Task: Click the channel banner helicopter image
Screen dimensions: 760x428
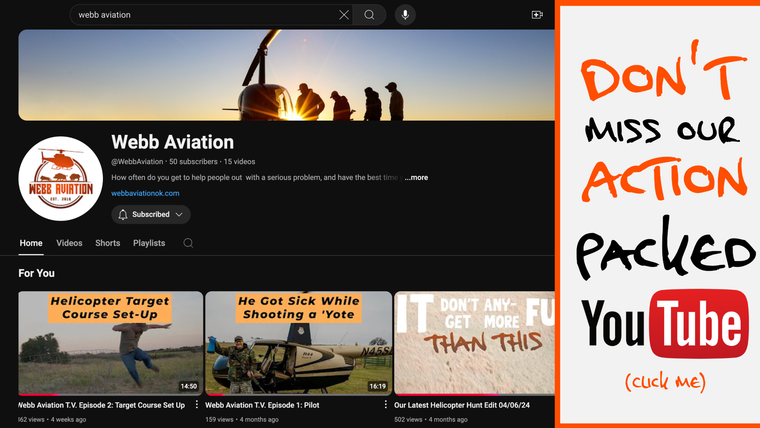Action: click(286, 75)
